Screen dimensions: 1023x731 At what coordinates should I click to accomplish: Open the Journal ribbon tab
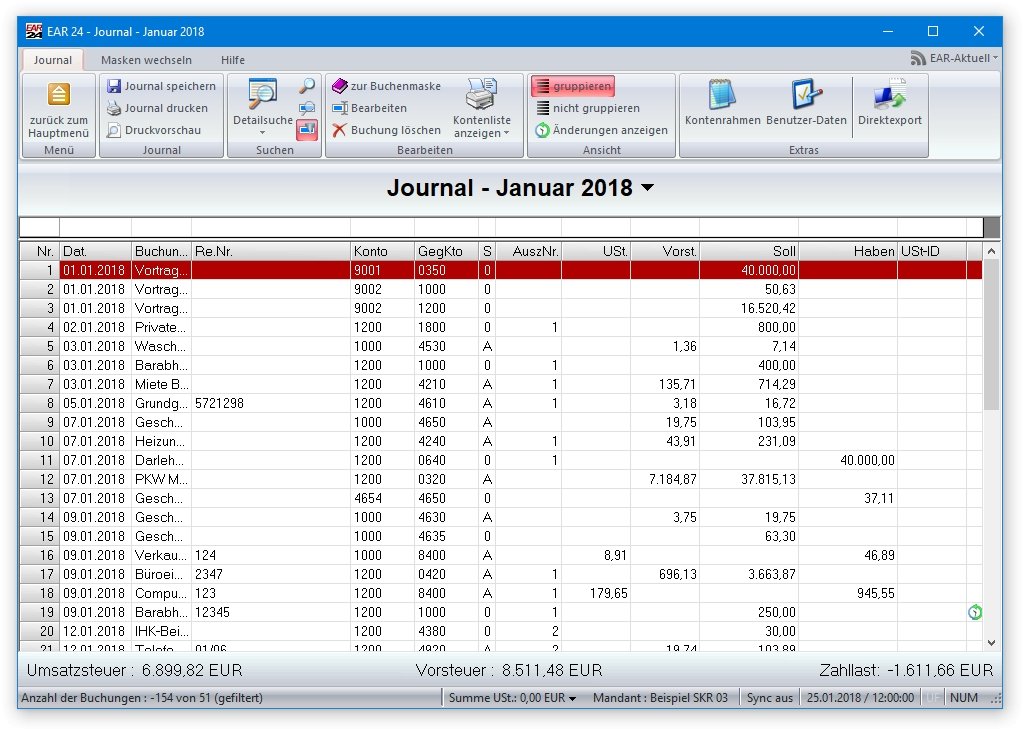[x=53, y=60]
